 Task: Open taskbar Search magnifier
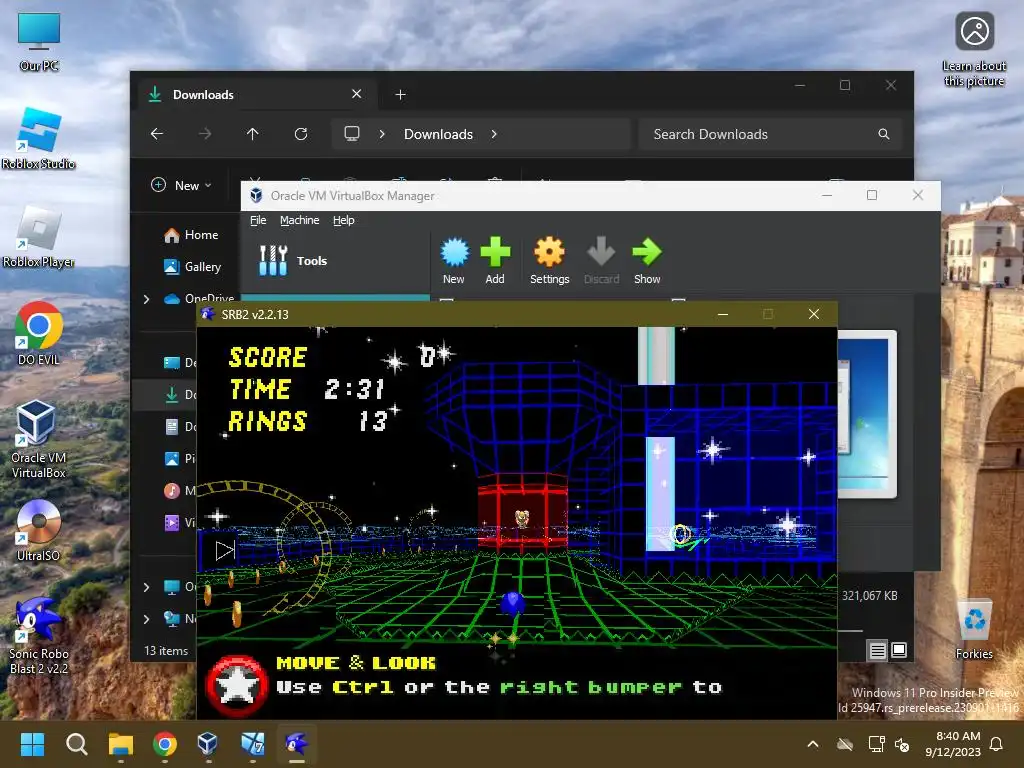(76, 744)
